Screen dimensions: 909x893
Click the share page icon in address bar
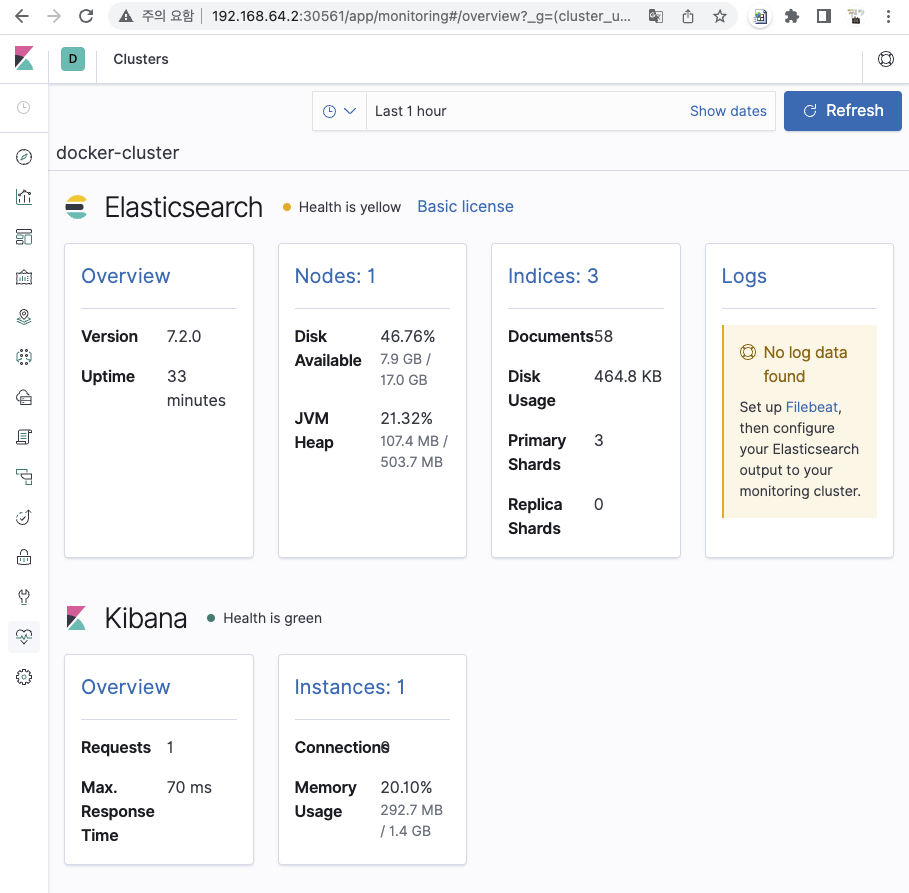click(x=688, y=16)
